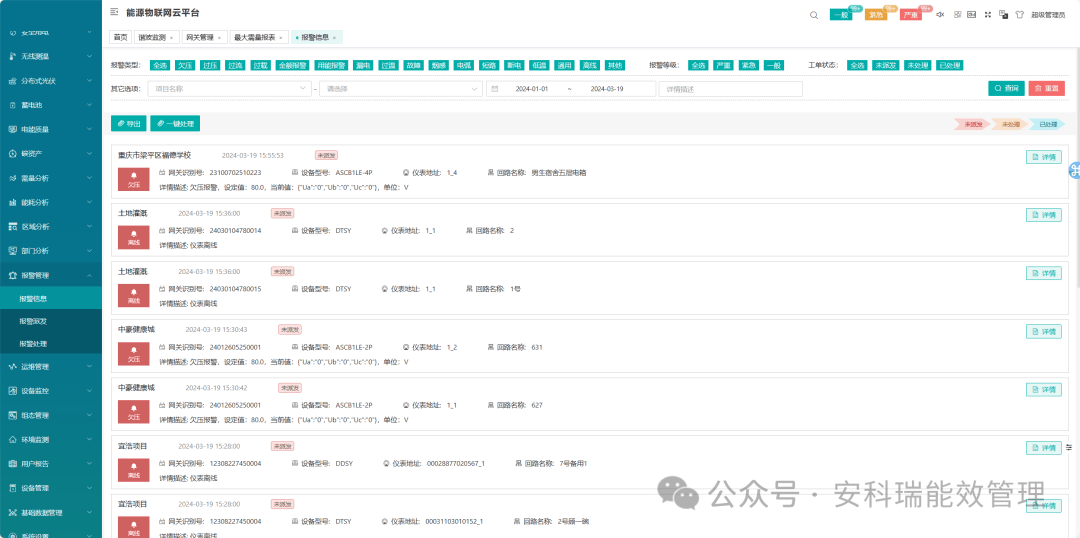Toggle the 过载 alarm type filter
Image resolution: width=1080 pixels, height=538 pixels.
coord(260,65)
